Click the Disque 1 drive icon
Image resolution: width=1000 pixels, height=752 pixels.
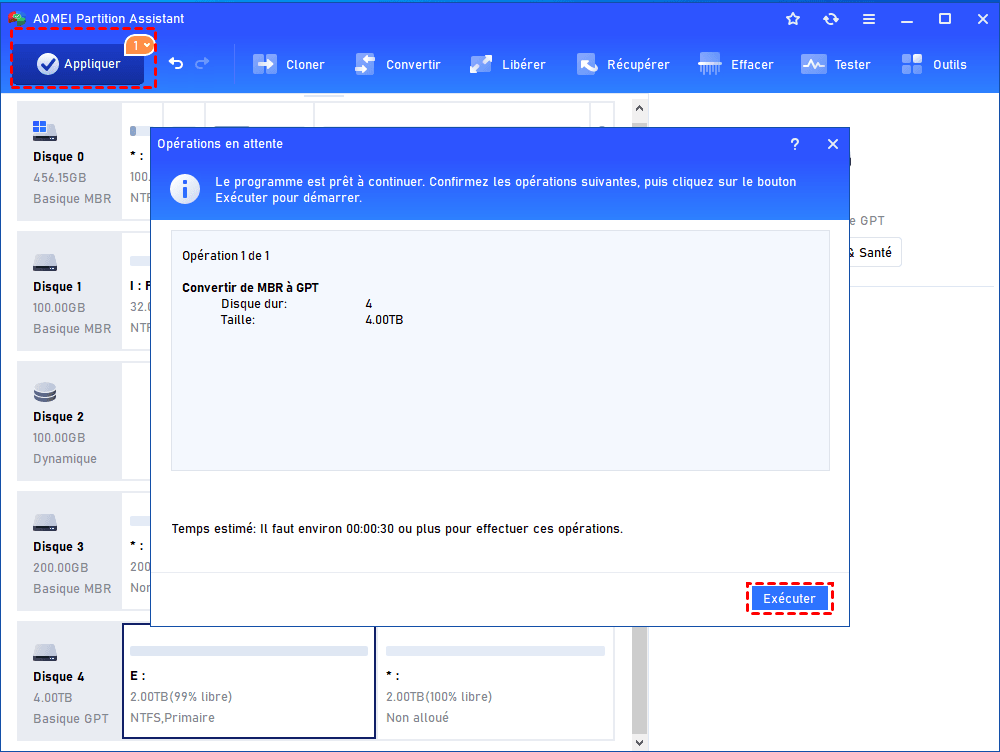coord(45,262)
